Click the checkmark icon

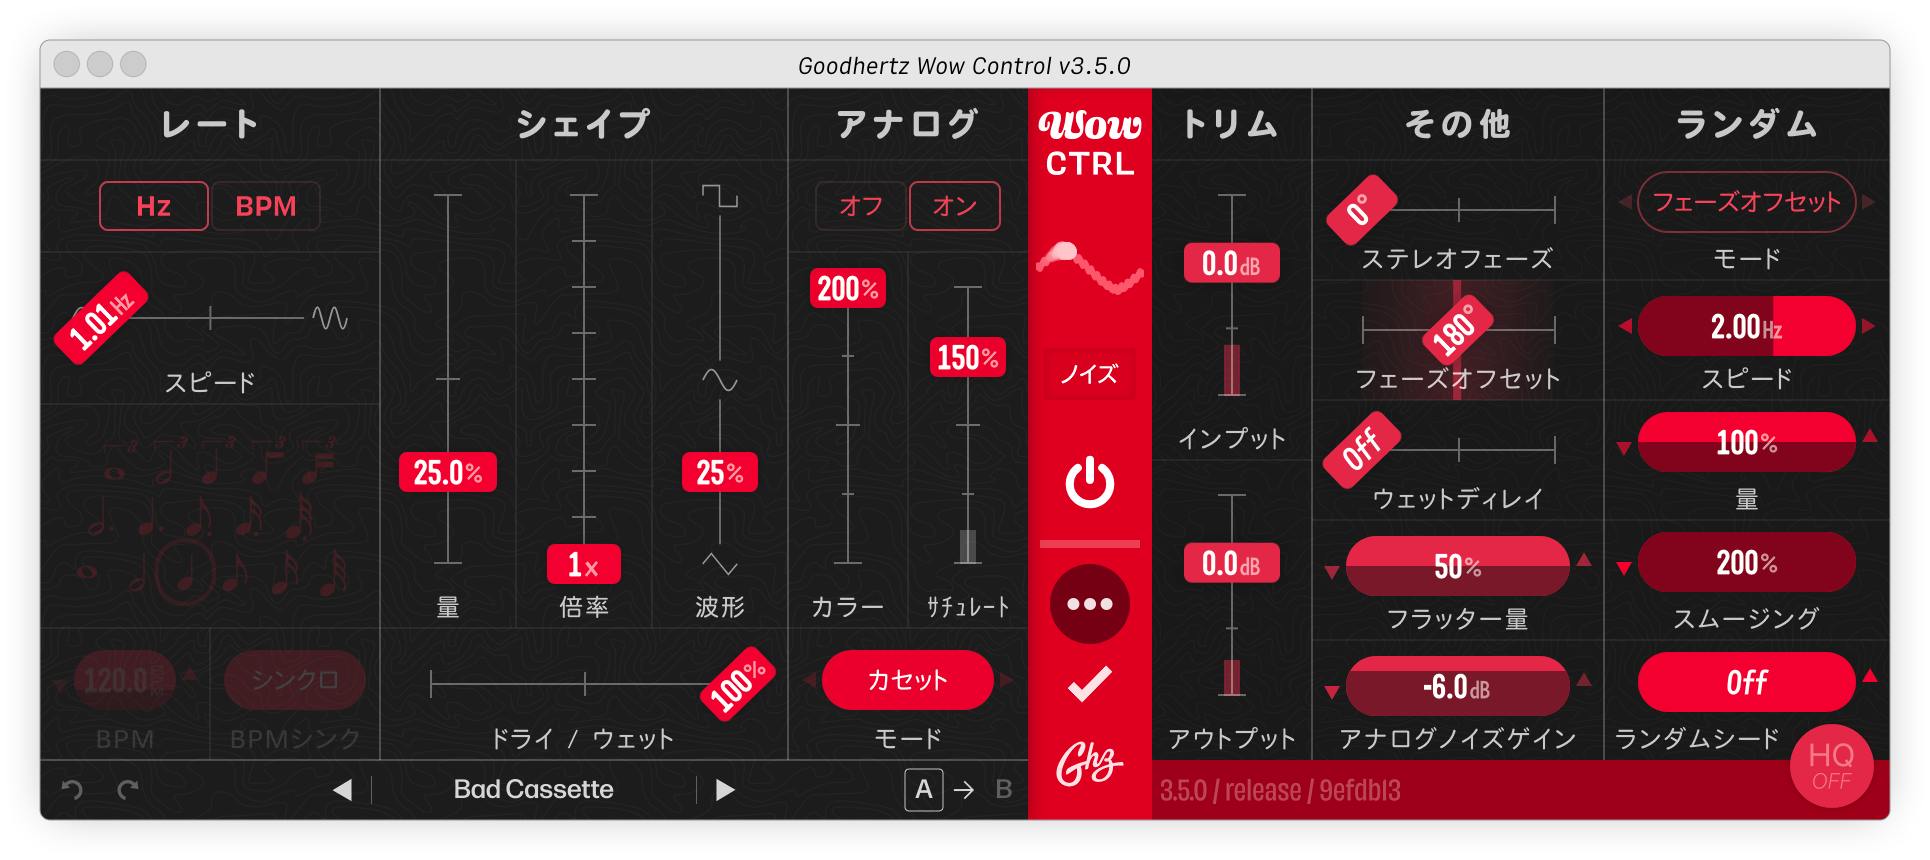1089,684
